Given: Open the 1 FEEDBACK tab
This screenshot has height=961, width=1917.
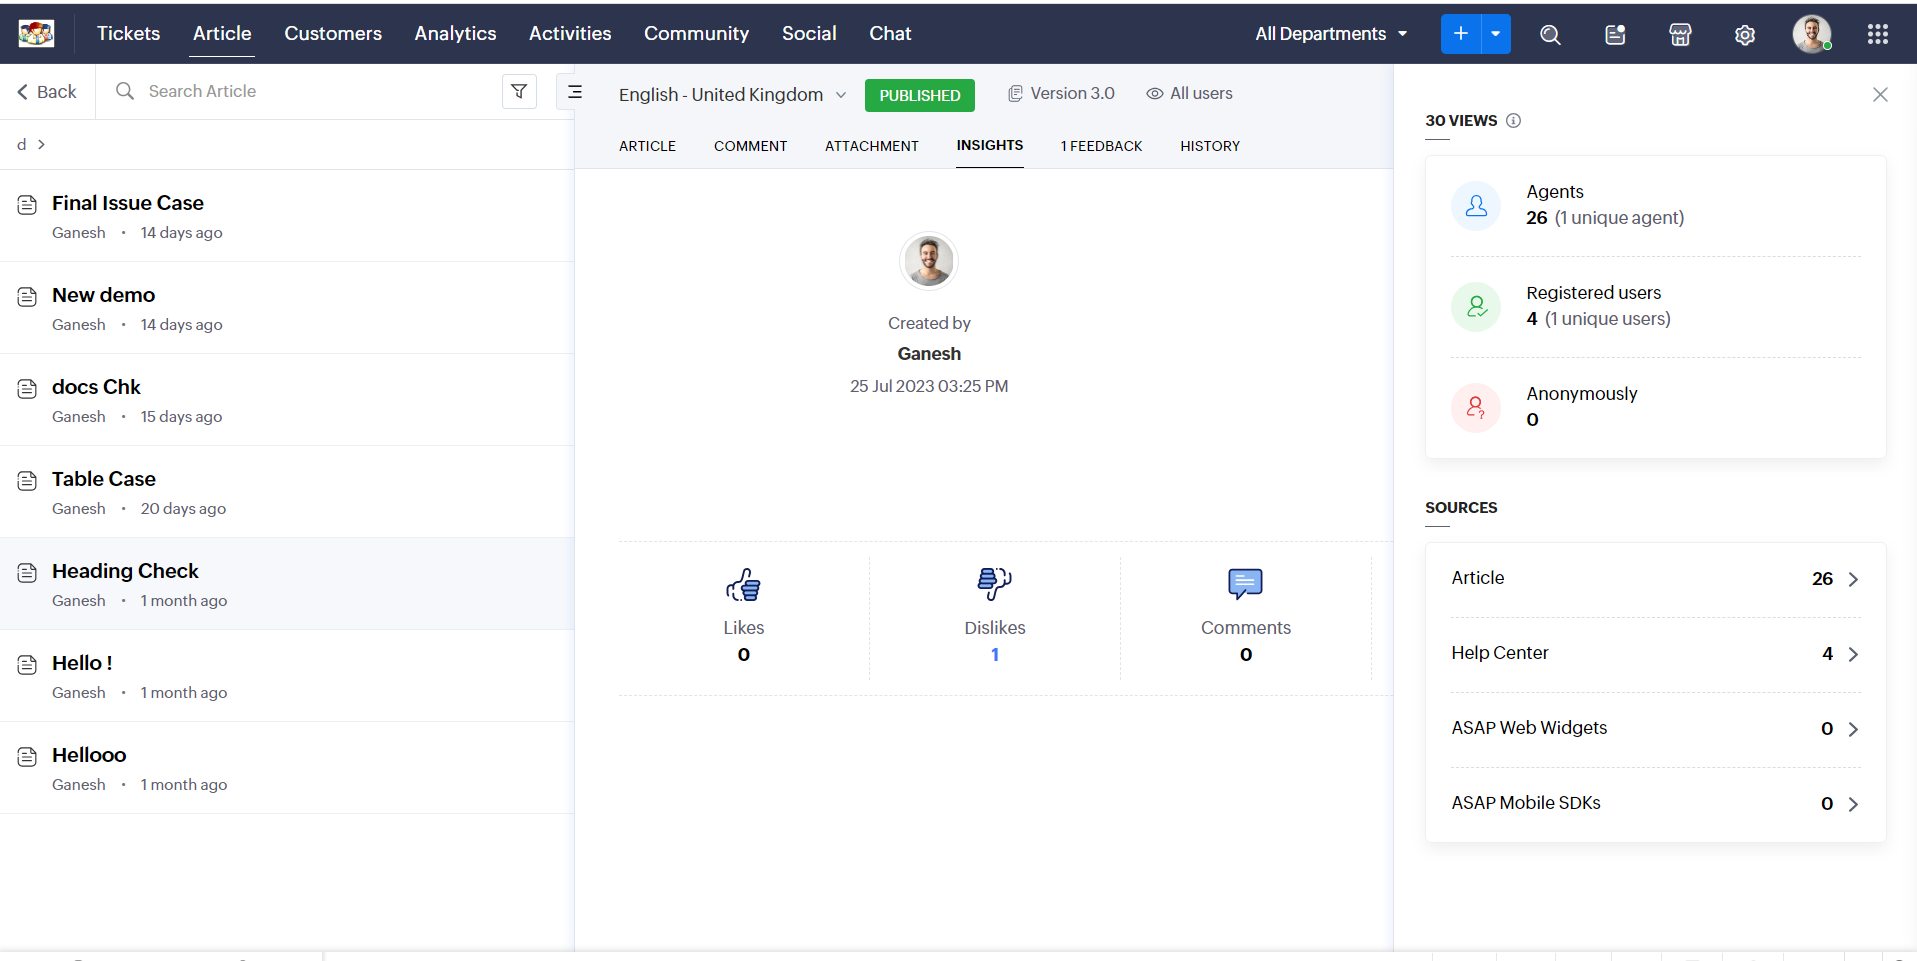Looking at the screenshot, I should point(1101,146).
